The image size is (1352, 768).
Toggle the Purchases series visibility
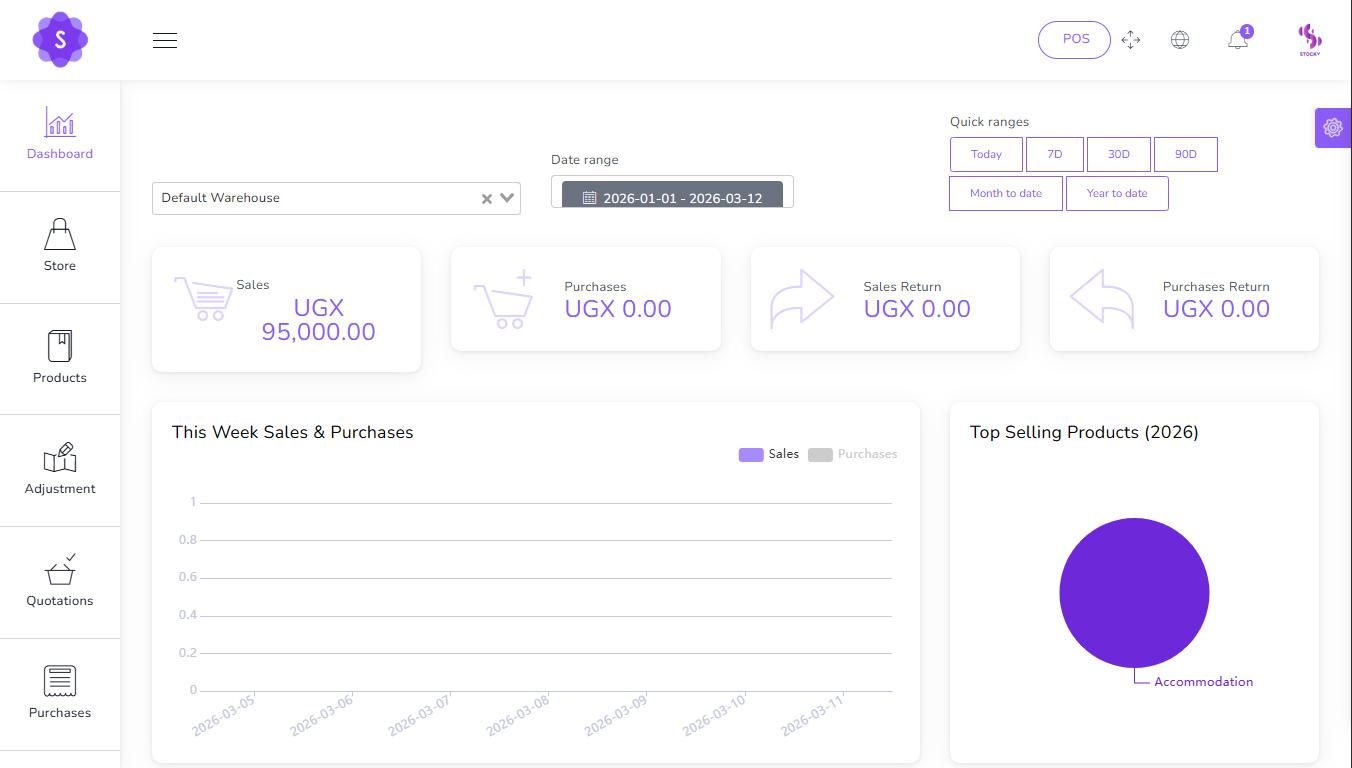coord(852,454)
